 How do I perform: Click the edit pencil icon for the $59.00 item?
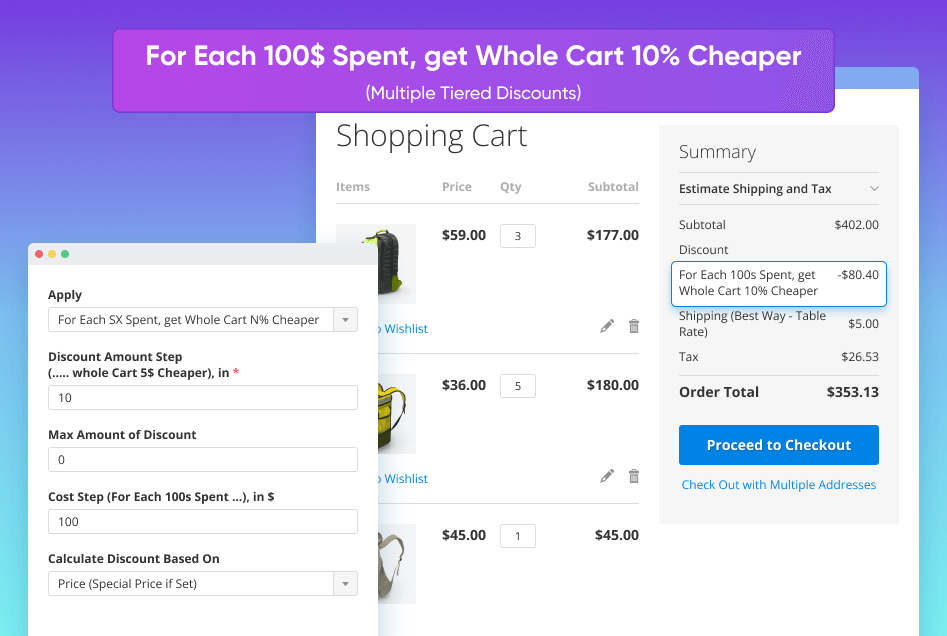tap(607, 326)
